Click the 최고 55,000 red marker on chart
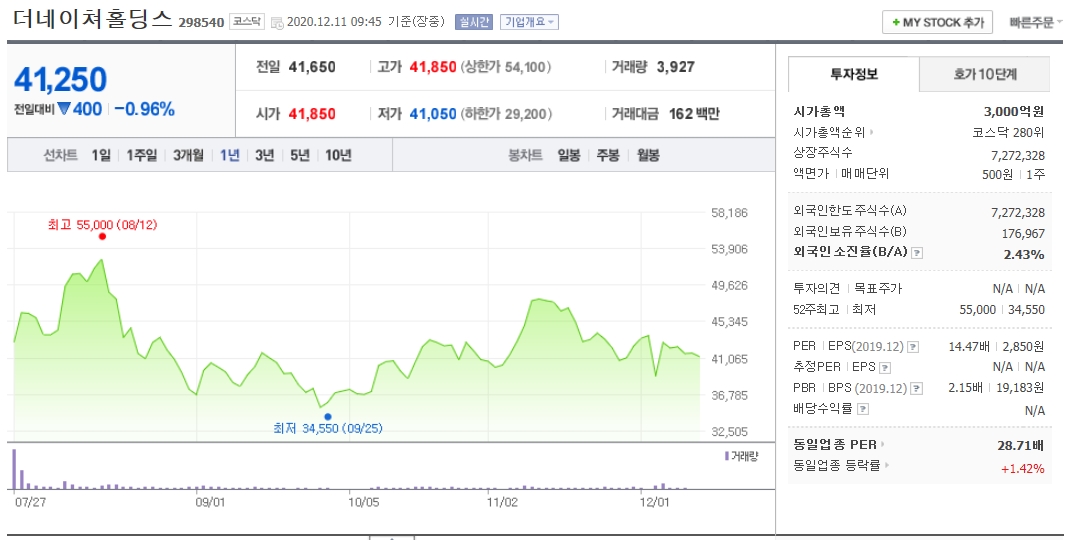The width and height of the screenshot is (1067, 540). pyautogui.click(x=102, y=237)
